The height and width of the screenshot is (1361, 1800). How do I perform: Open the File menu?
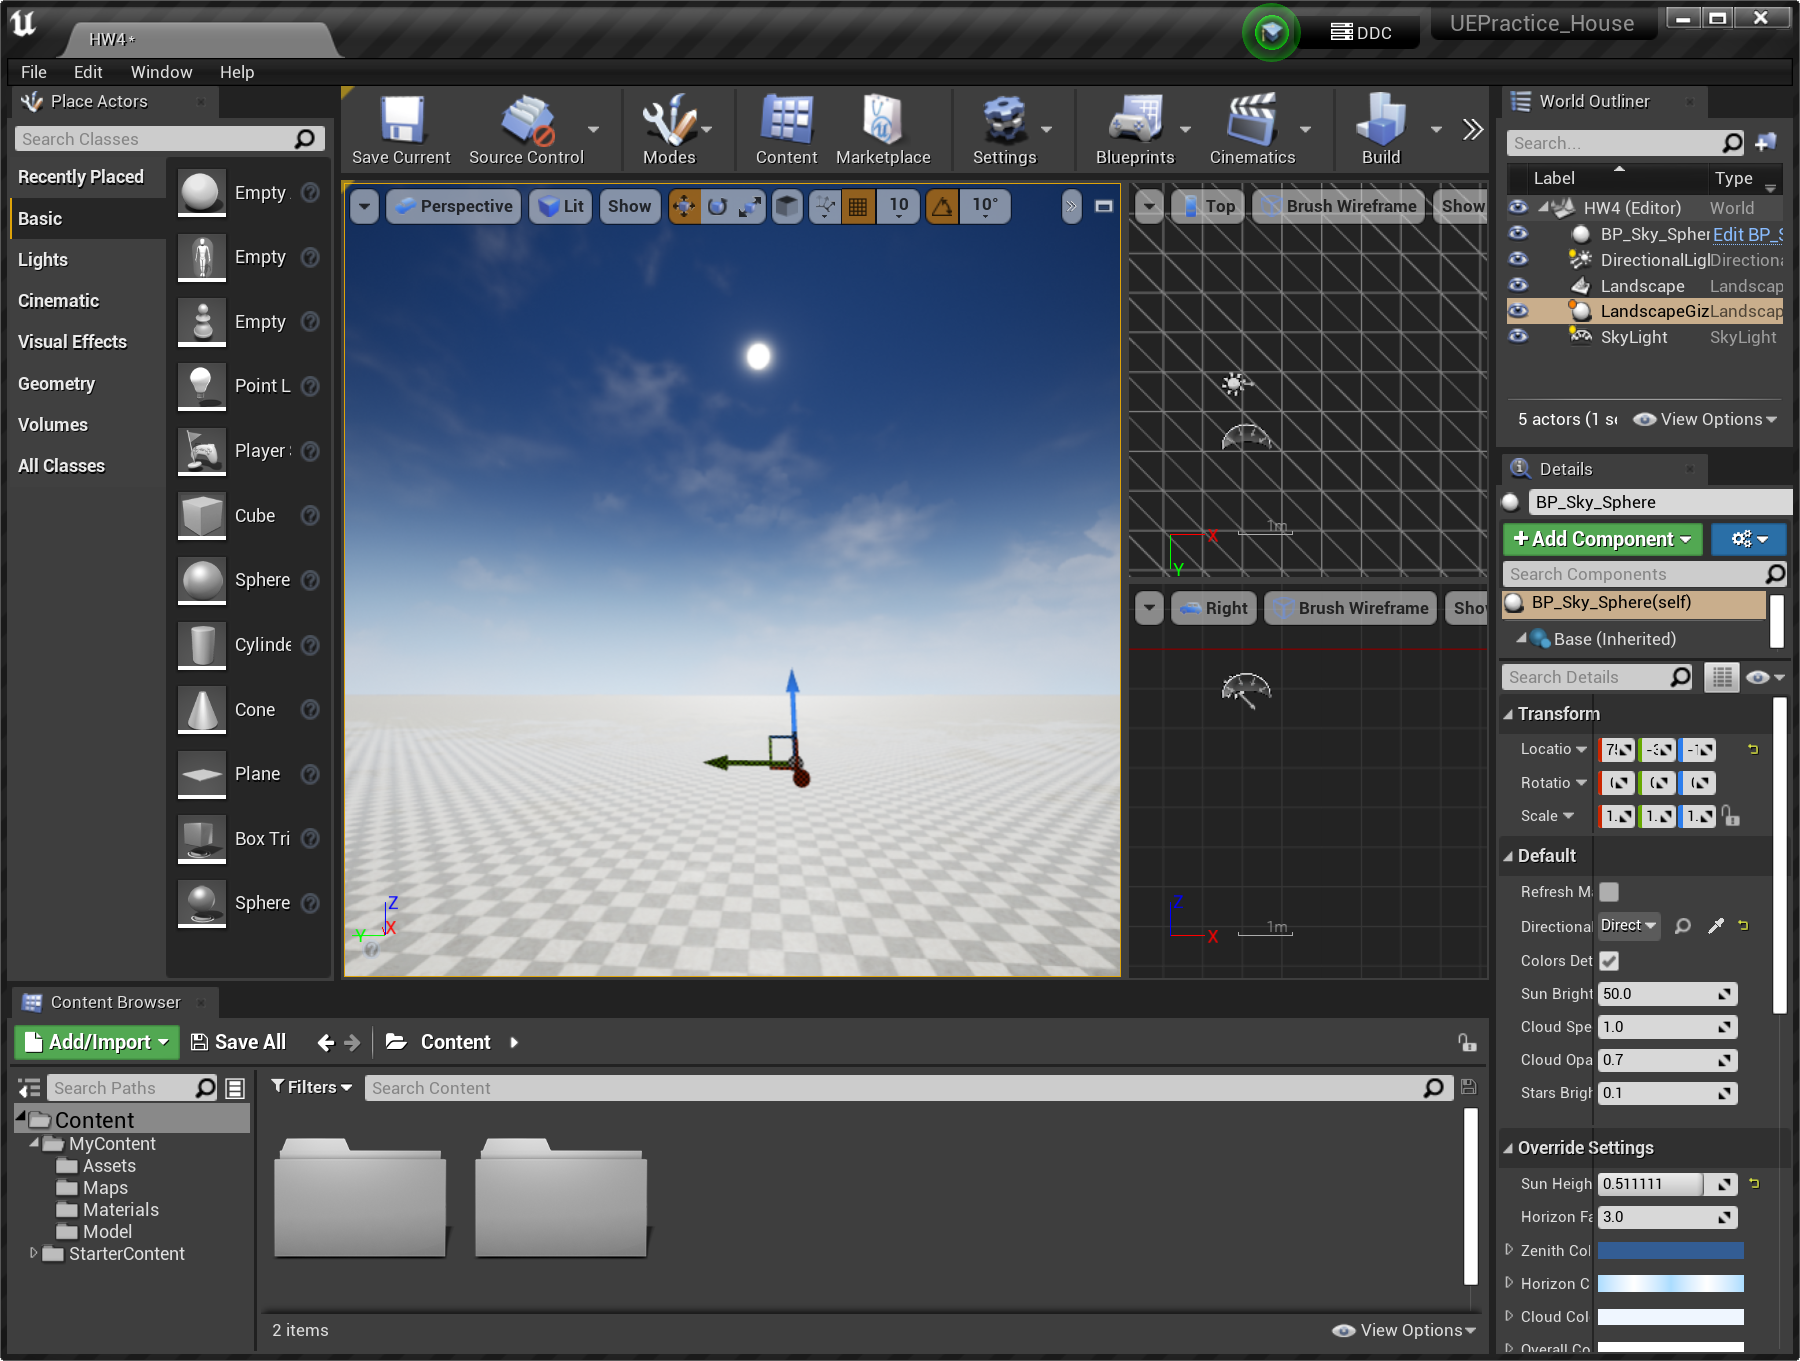34,72
